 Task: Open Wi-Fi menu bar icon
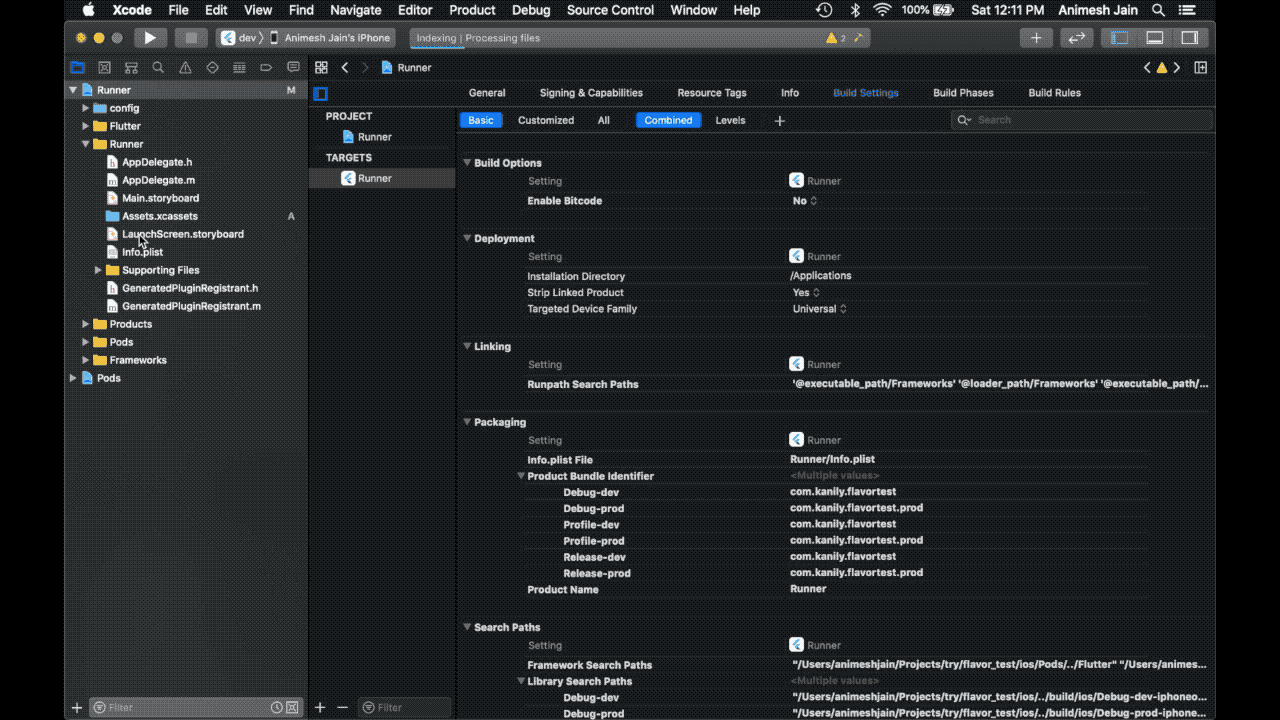coord(882,10)
